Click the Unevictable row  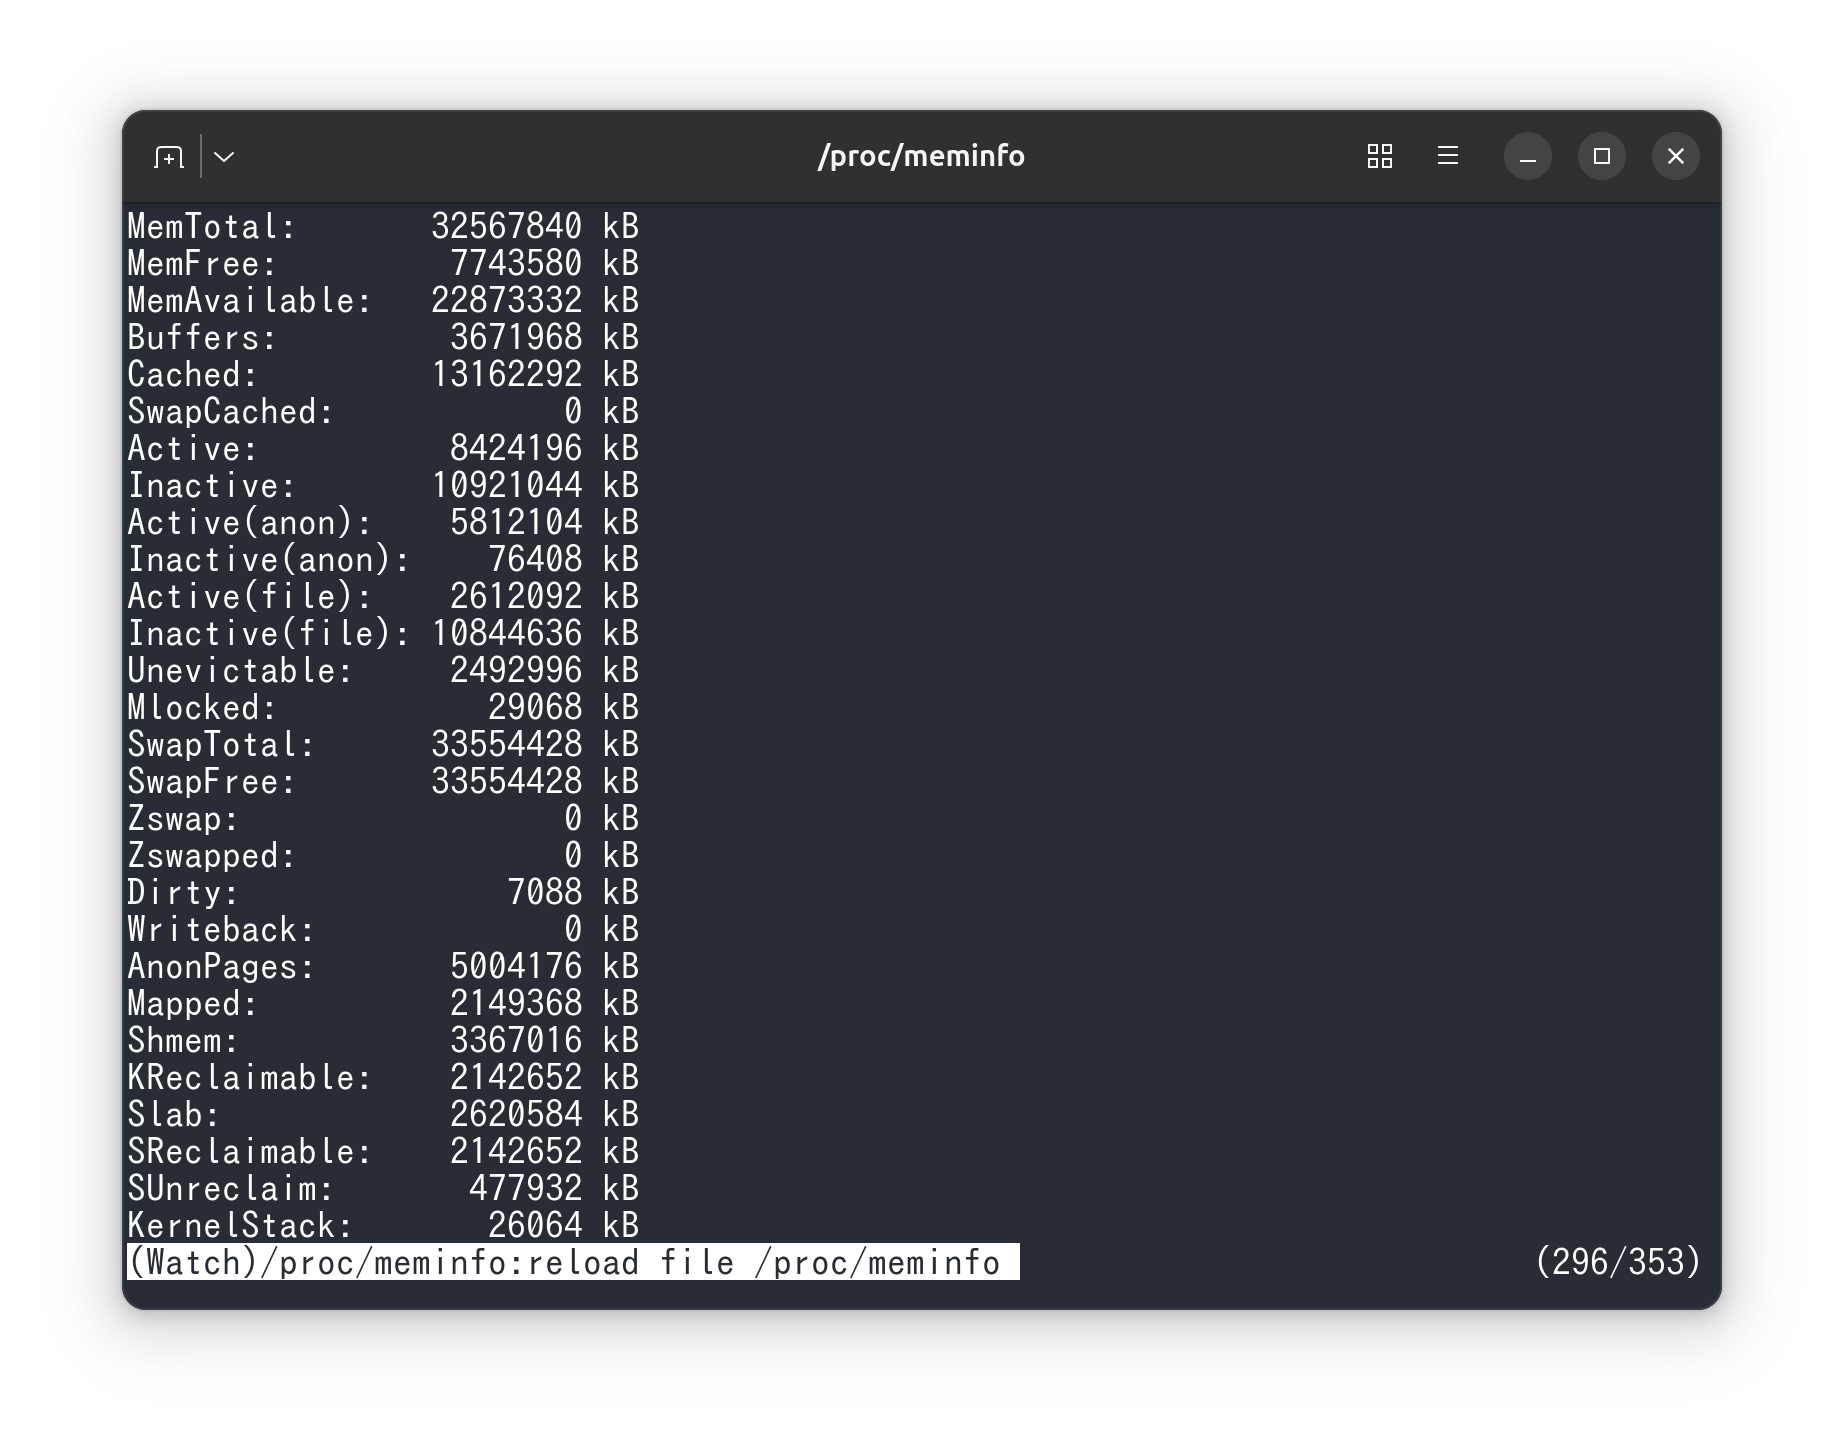tap(383, 670)
